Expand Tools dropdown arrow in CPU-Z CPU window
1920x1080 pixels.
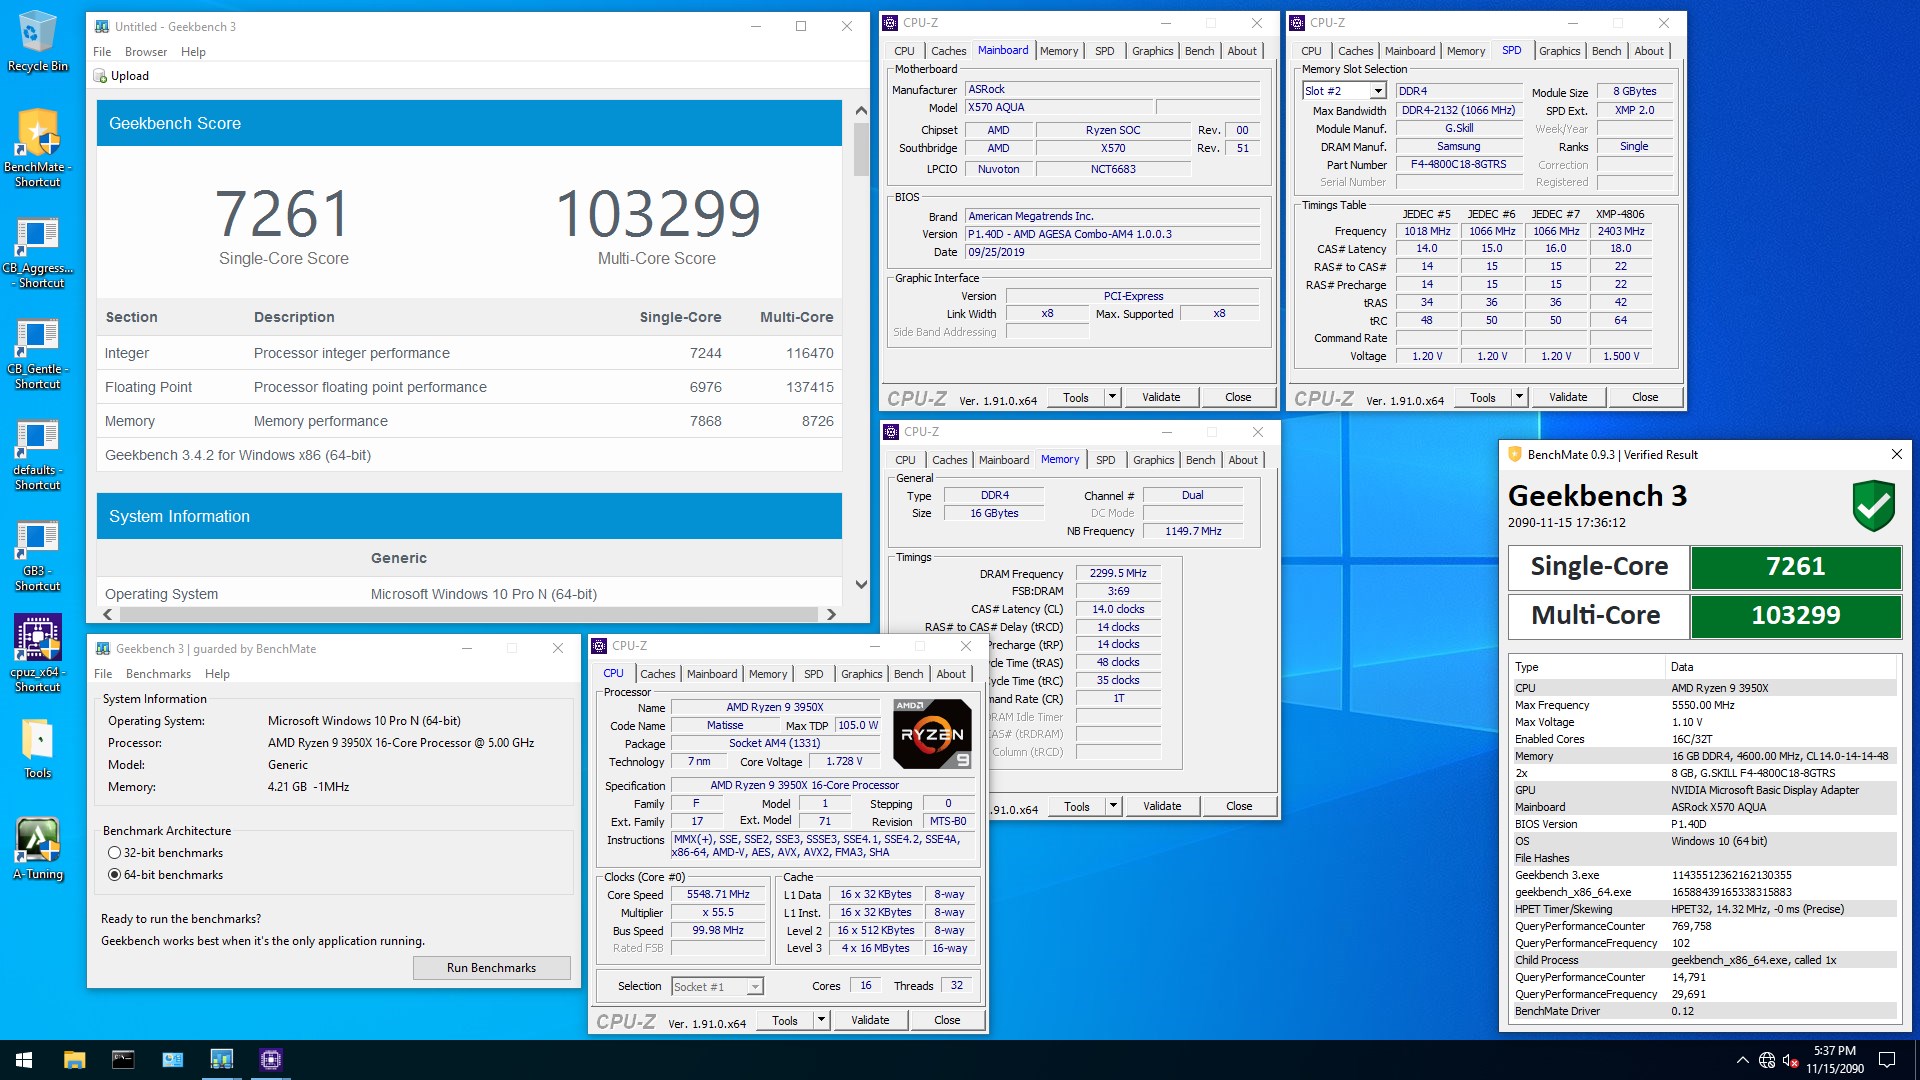point(821,1020)
